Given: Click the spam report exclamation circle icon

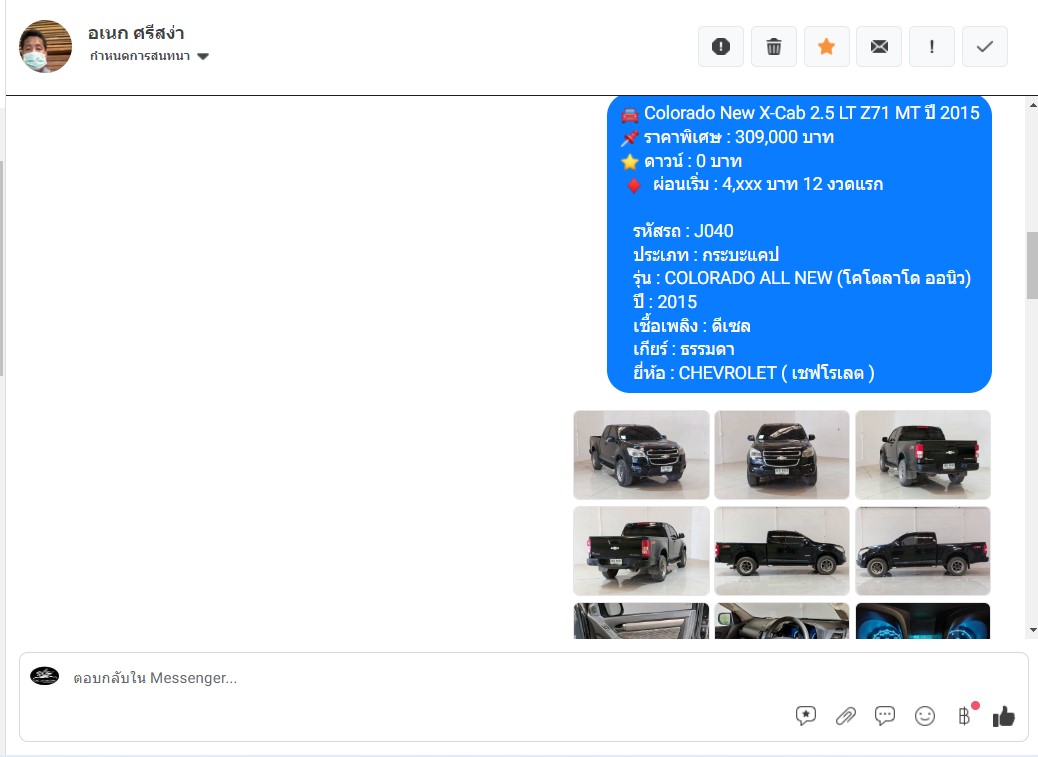Looking at the screenshot, I should (721, 46).
